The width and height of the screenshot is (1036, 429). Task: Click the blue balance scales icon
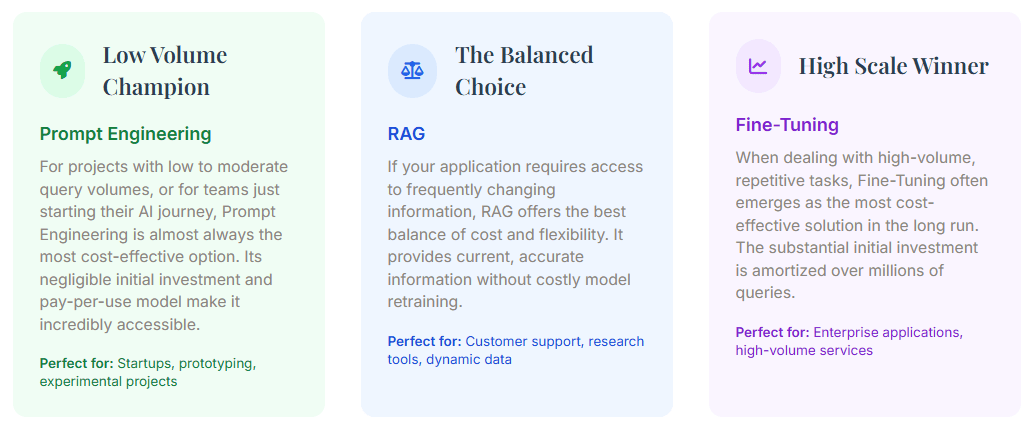click(412, 70)
